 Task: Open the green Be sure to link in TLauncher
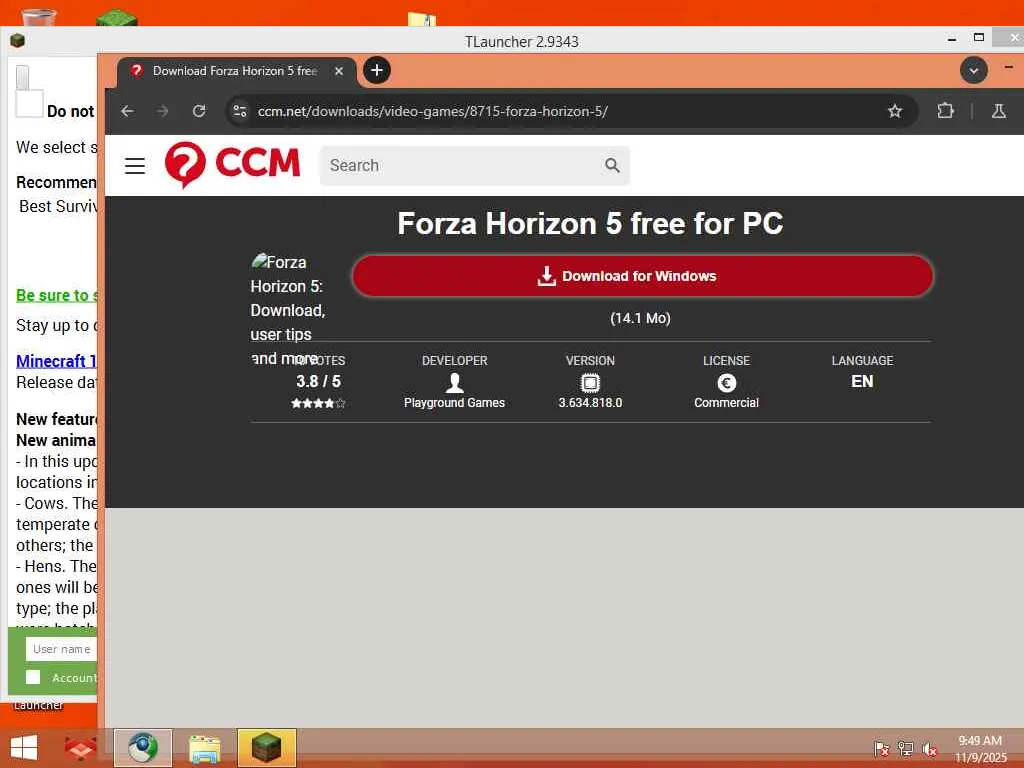tap(57, 295)
